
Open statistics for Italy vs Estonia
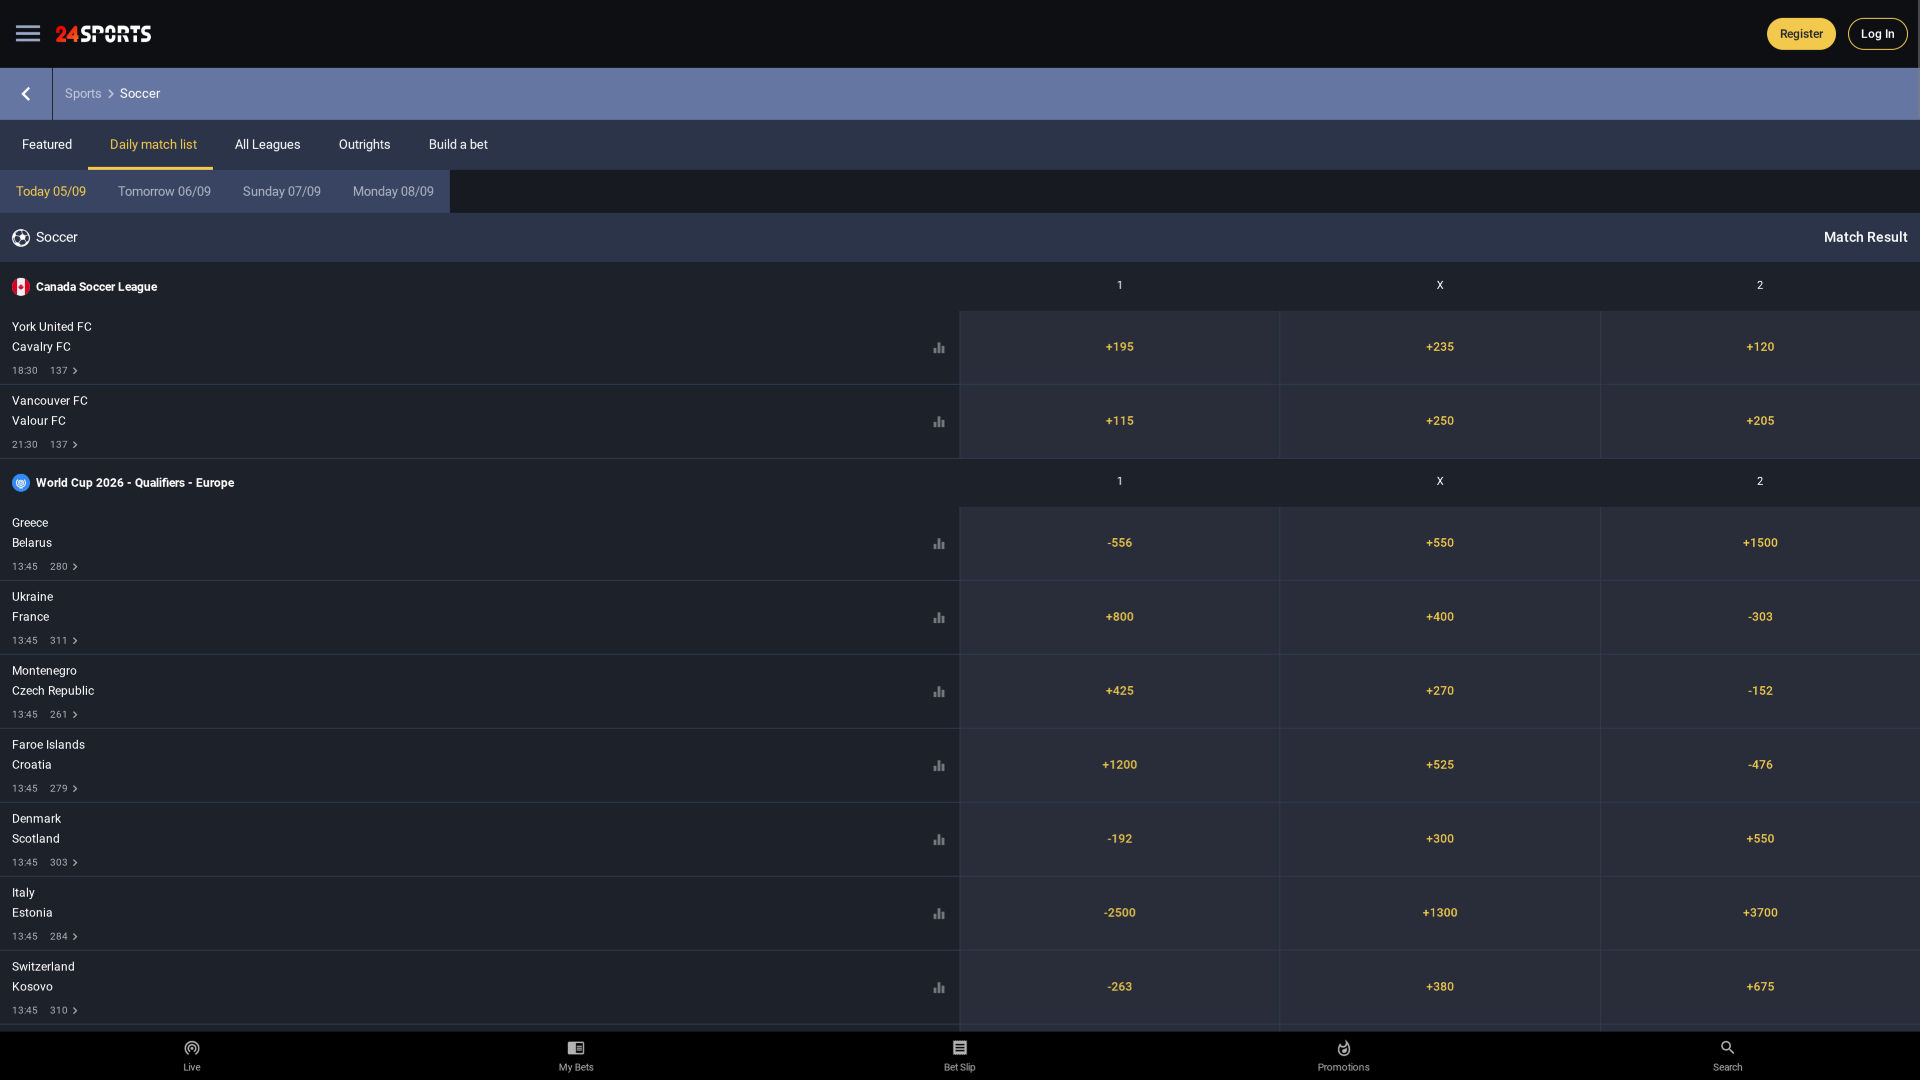[938, 913]
